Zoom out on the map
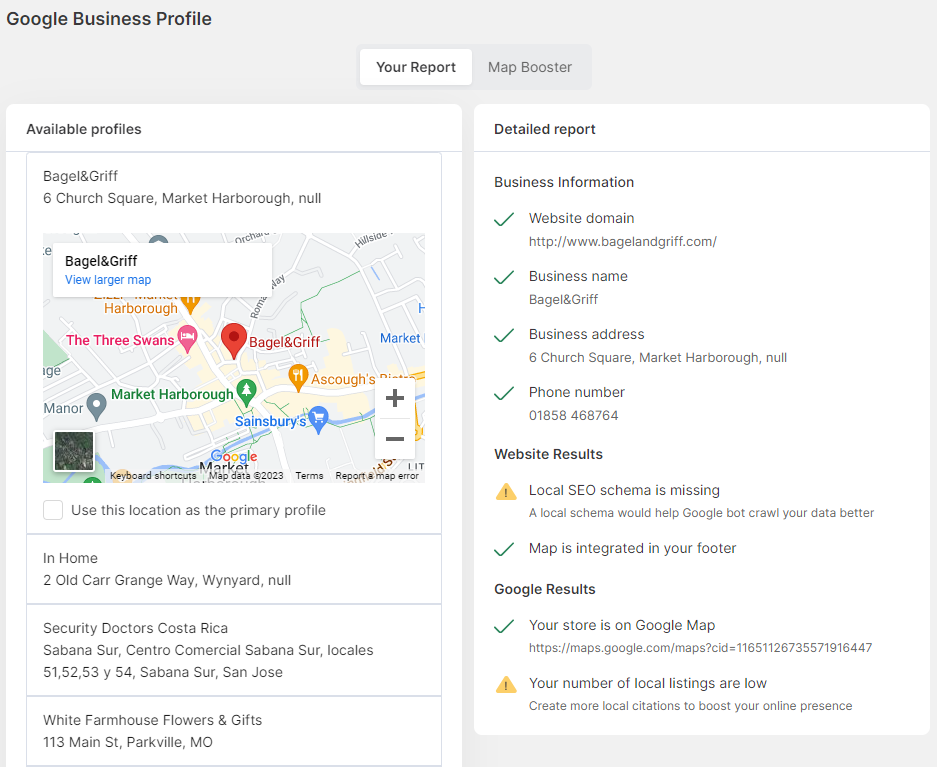This screenshot has width=937, height=767. point(394,439)
